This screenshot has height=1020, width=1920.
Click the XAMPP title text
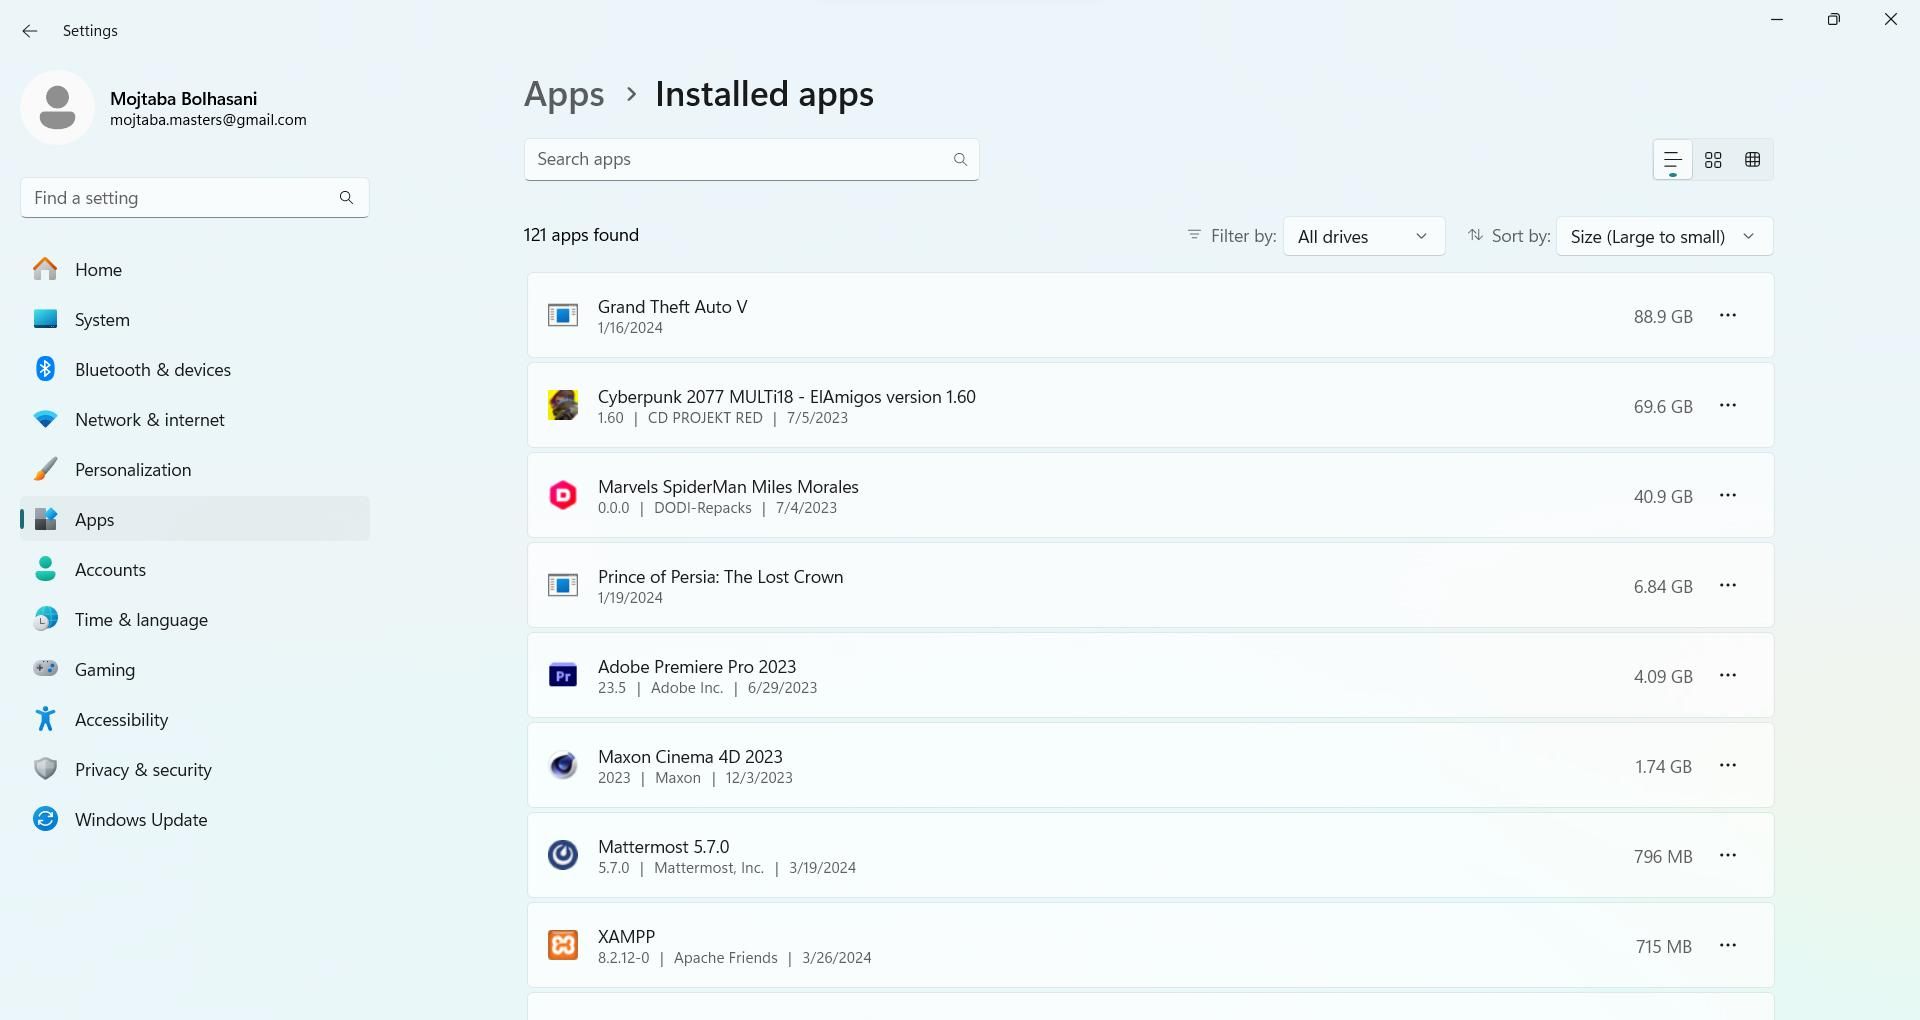pos(626,937)
